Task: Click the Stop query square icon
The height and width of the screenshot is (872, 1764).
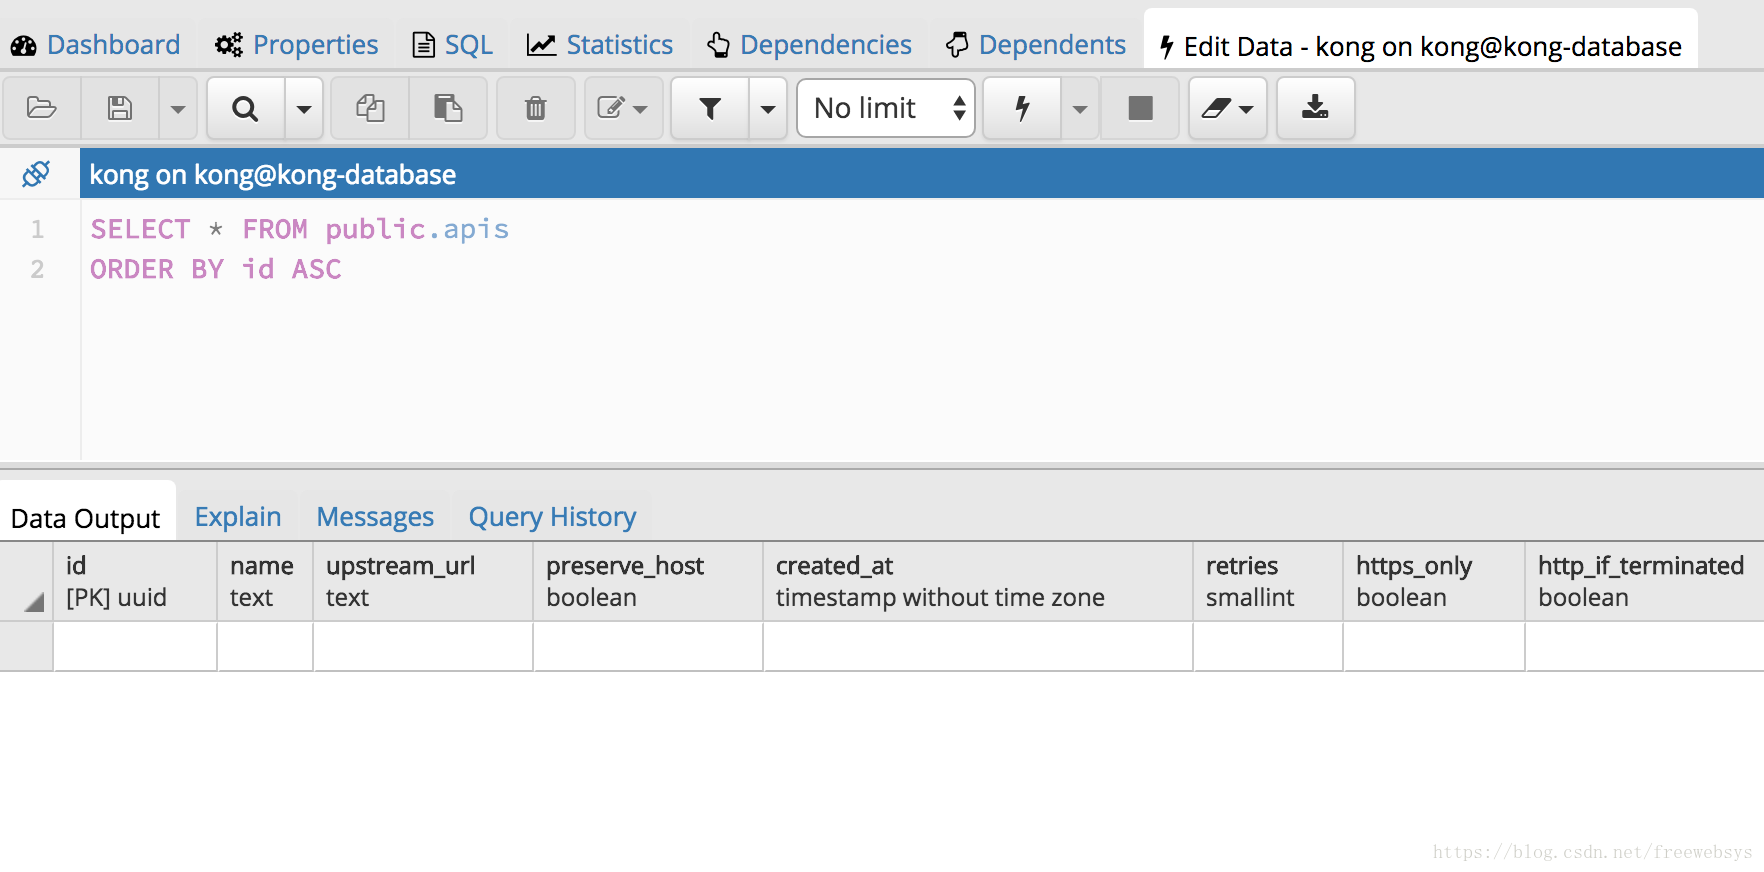Action: (x=1140, y=108)
